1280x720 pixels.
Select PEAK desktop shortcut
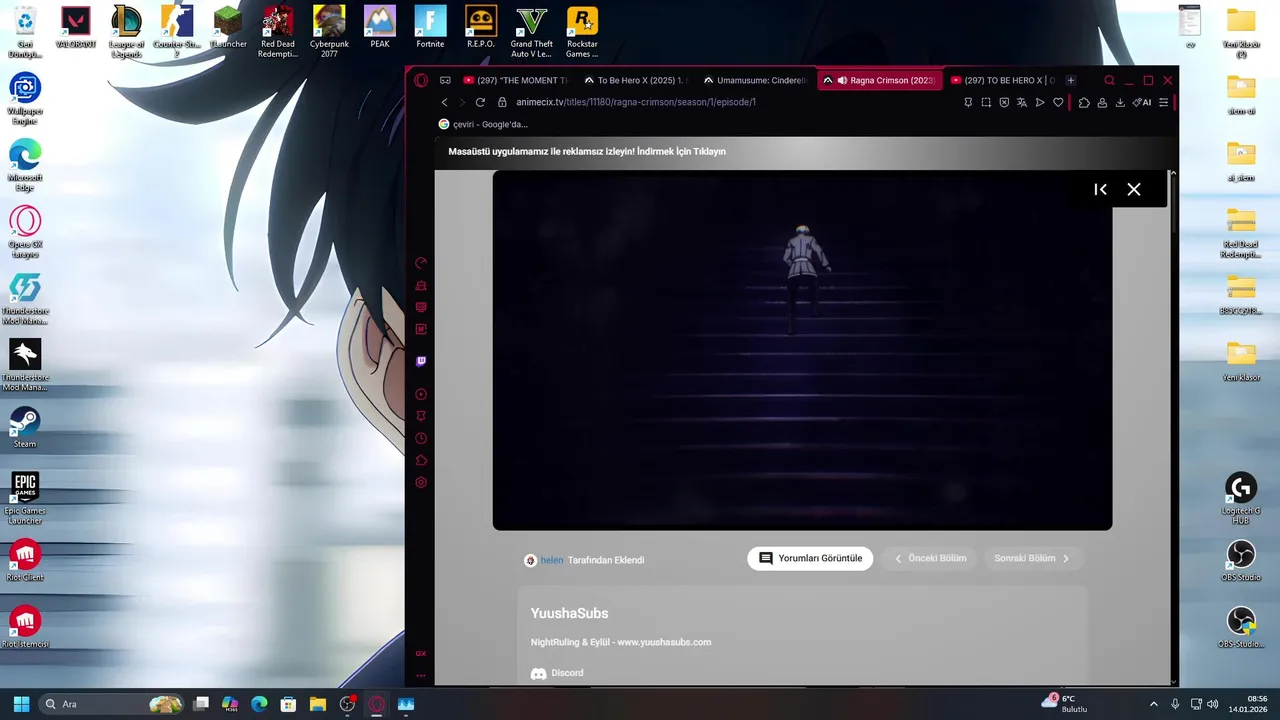[380, 28]
